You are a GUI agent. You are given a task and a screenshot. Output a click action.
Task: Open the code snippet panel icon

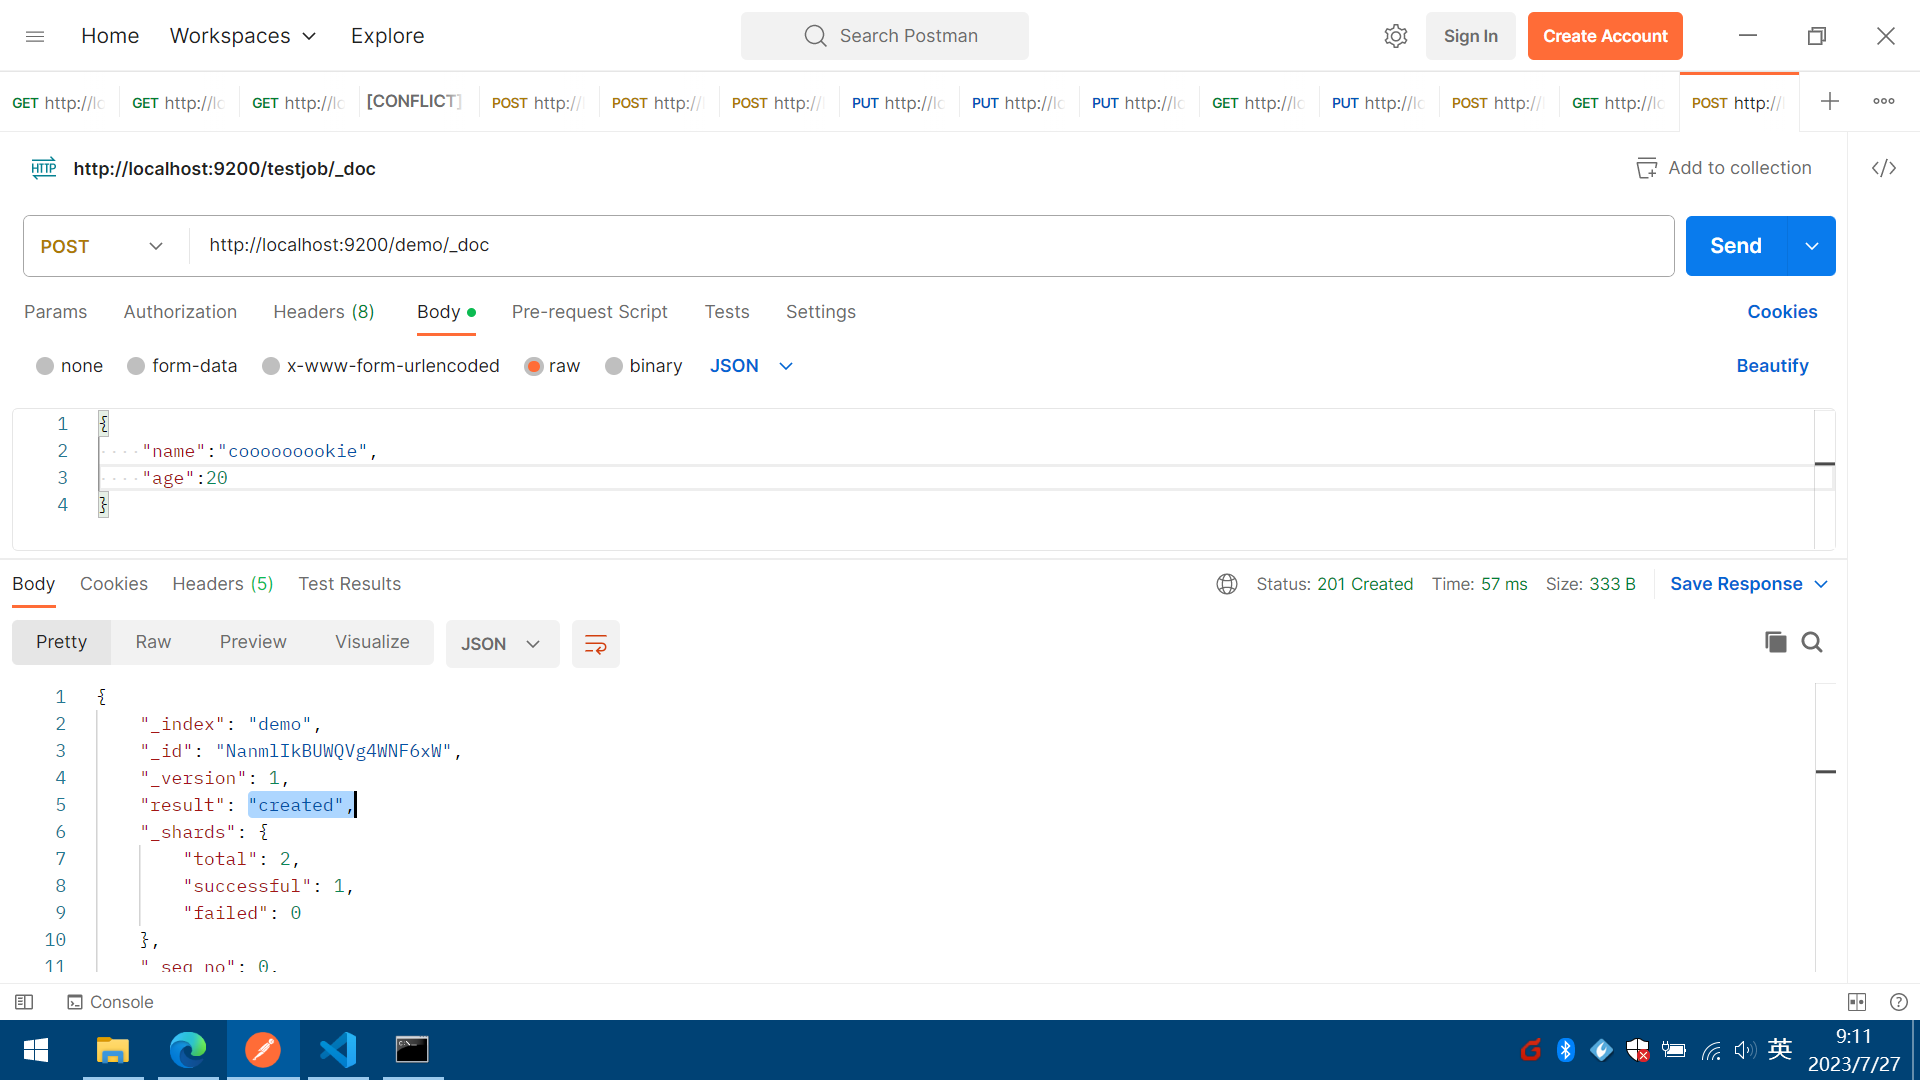point(1884,168)
